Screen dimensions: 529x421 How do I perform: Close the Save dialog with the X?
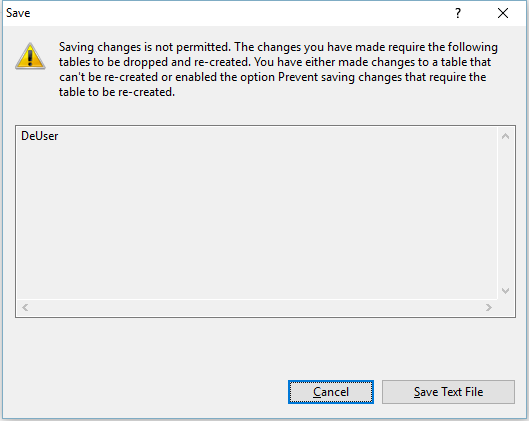[x=503, y=13]
